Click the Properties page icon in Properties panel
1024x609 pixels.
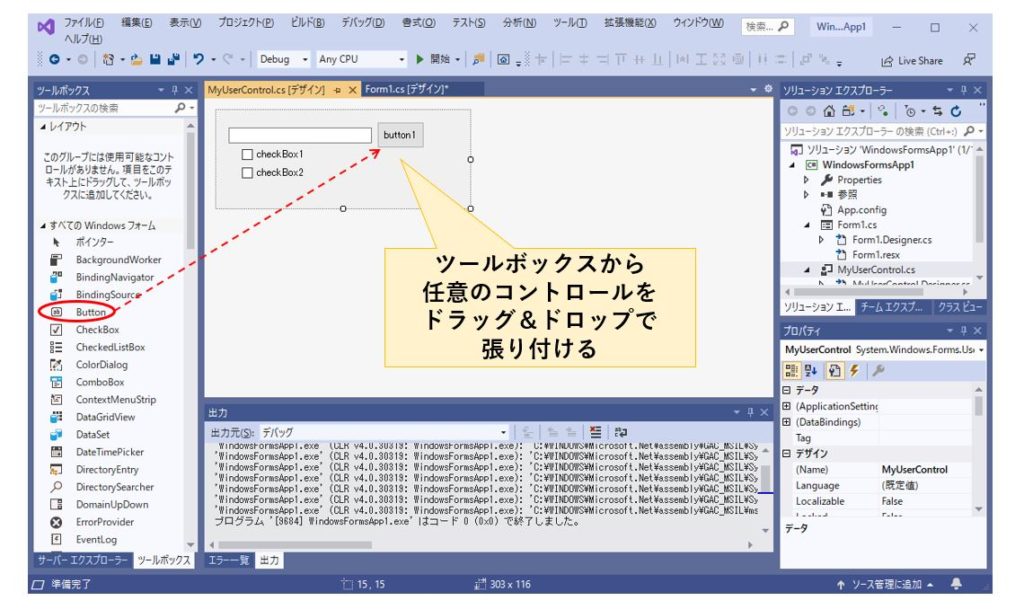point(834,371)
